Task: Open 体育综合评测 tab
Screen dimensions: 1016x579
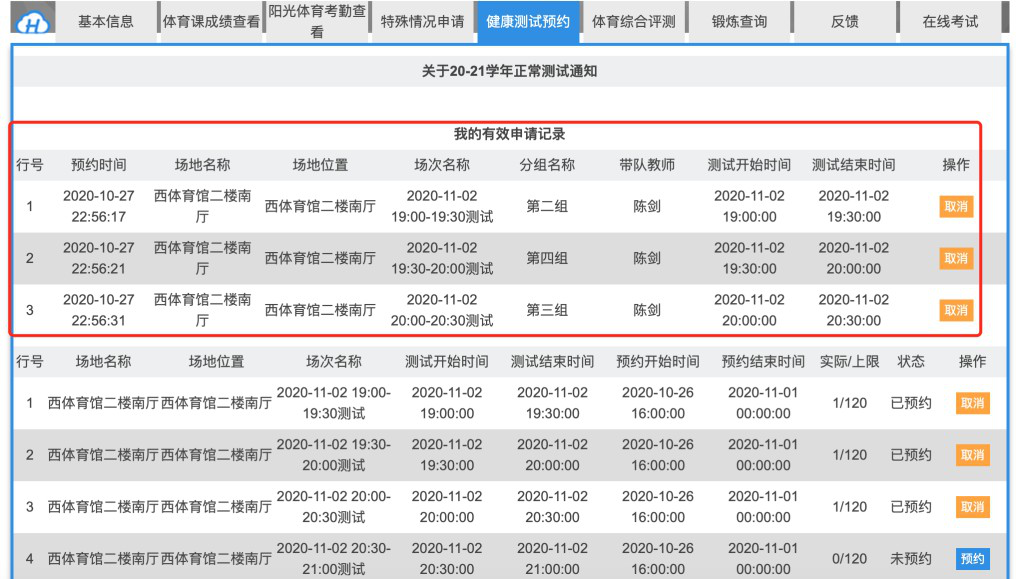Action: 633,22
